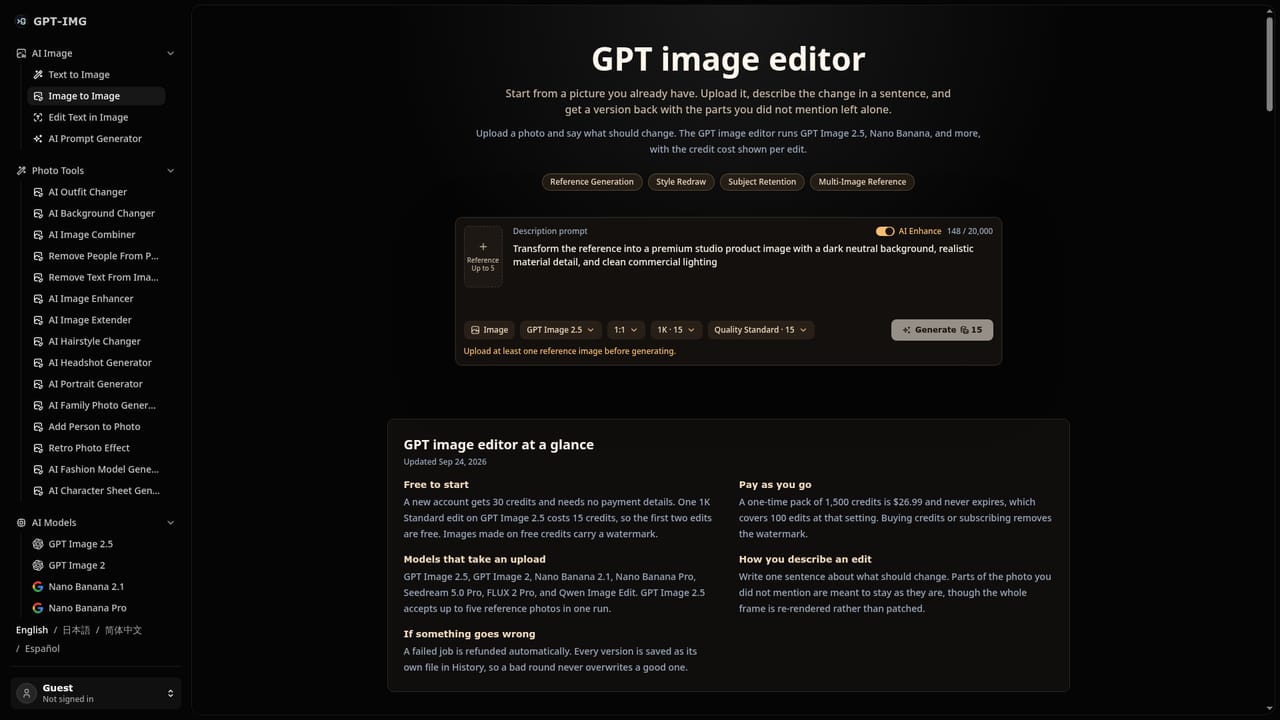This screenshot has height=720, width=1280.
Task: Click the AI Image Combiner icon
Action: [x=38, y=235]
